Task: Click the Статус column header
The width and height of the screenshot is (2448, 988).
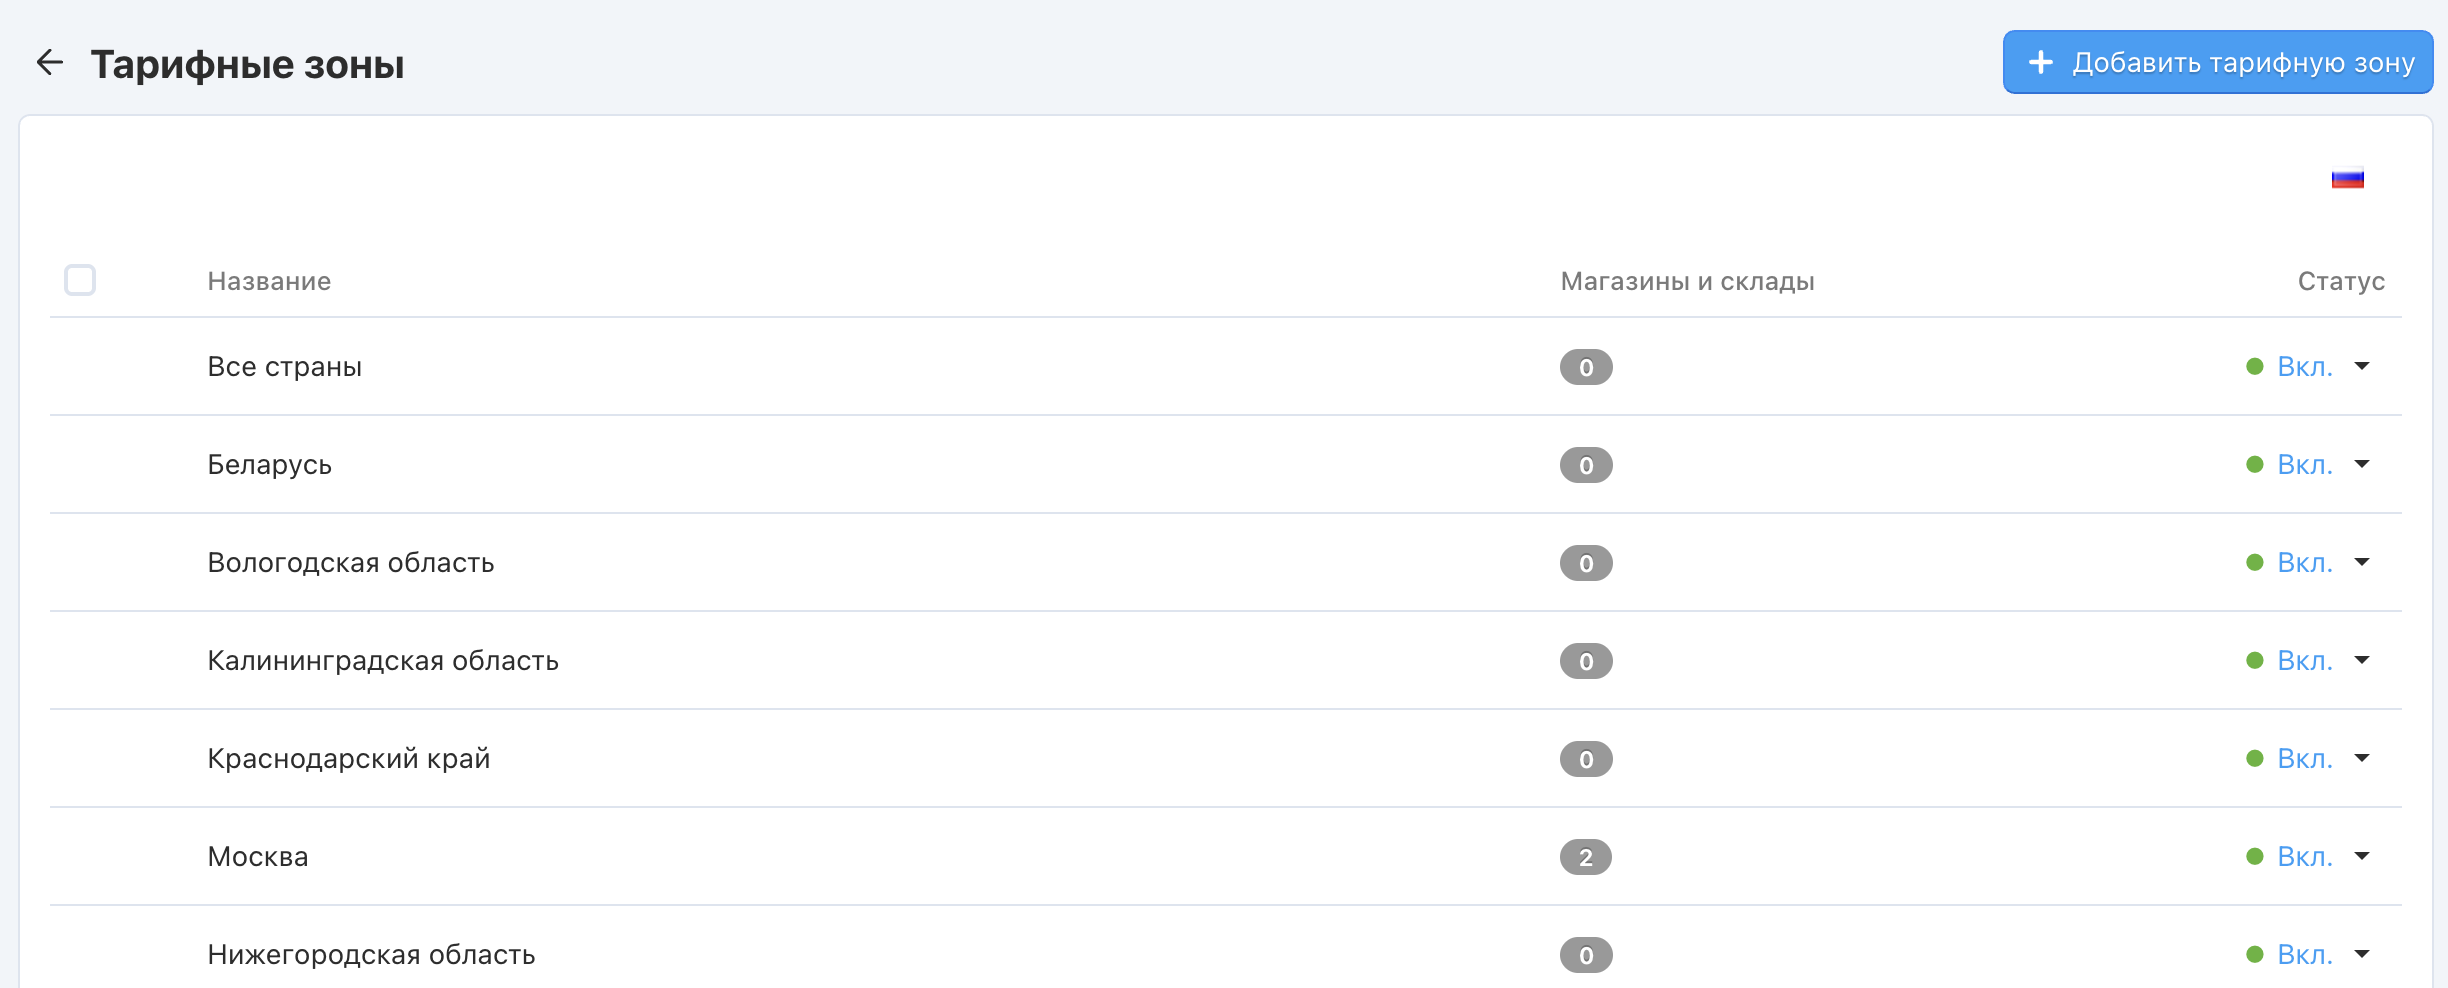Action: (x=2340, y=281)
